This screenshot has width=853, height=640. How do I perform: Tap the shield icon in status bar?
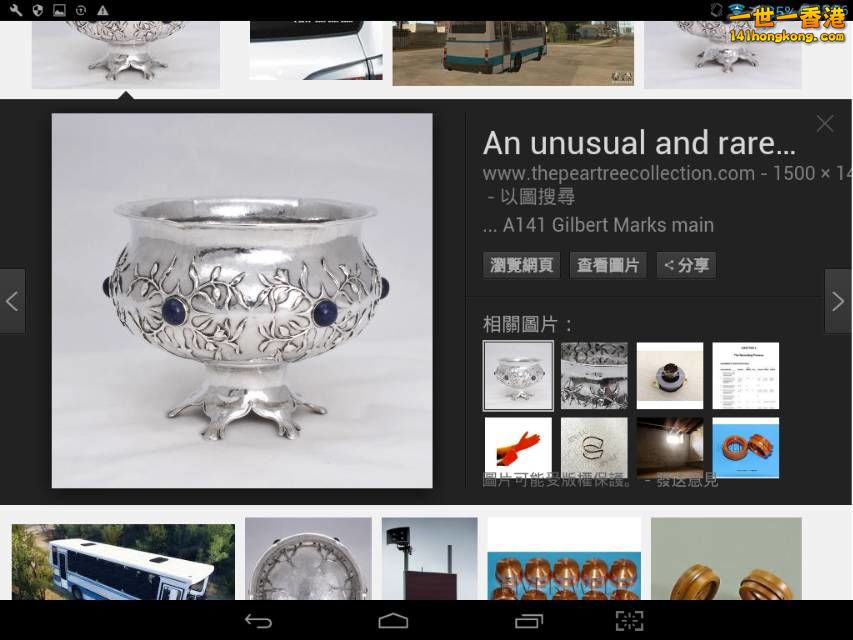(38, 10)
